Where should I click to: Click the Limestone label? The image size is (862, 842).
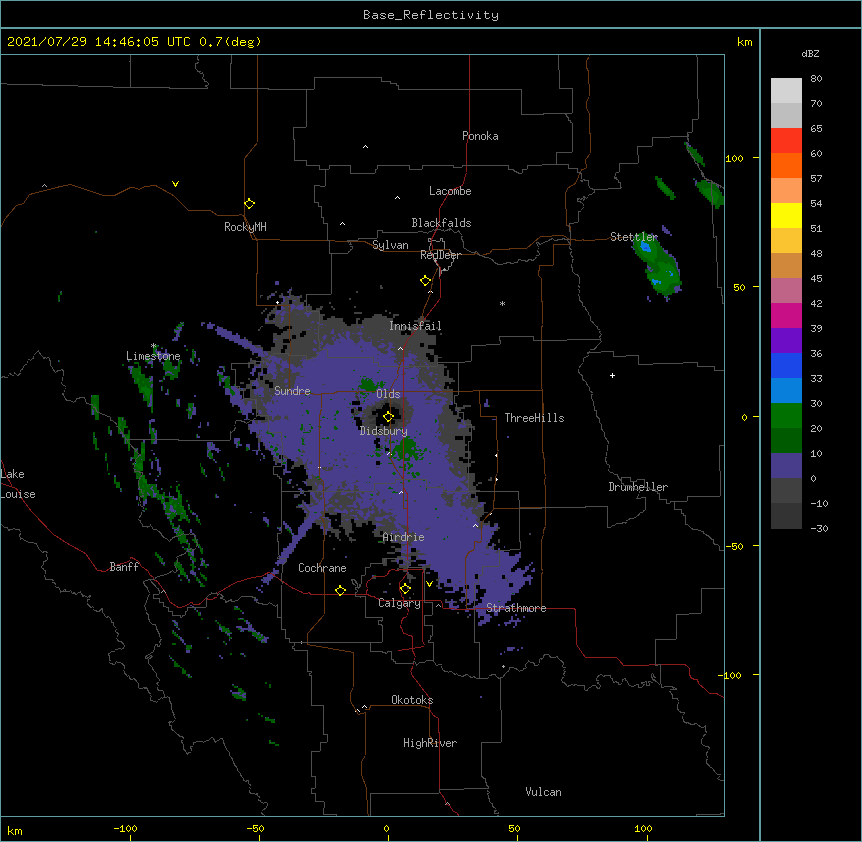point(153,356)
